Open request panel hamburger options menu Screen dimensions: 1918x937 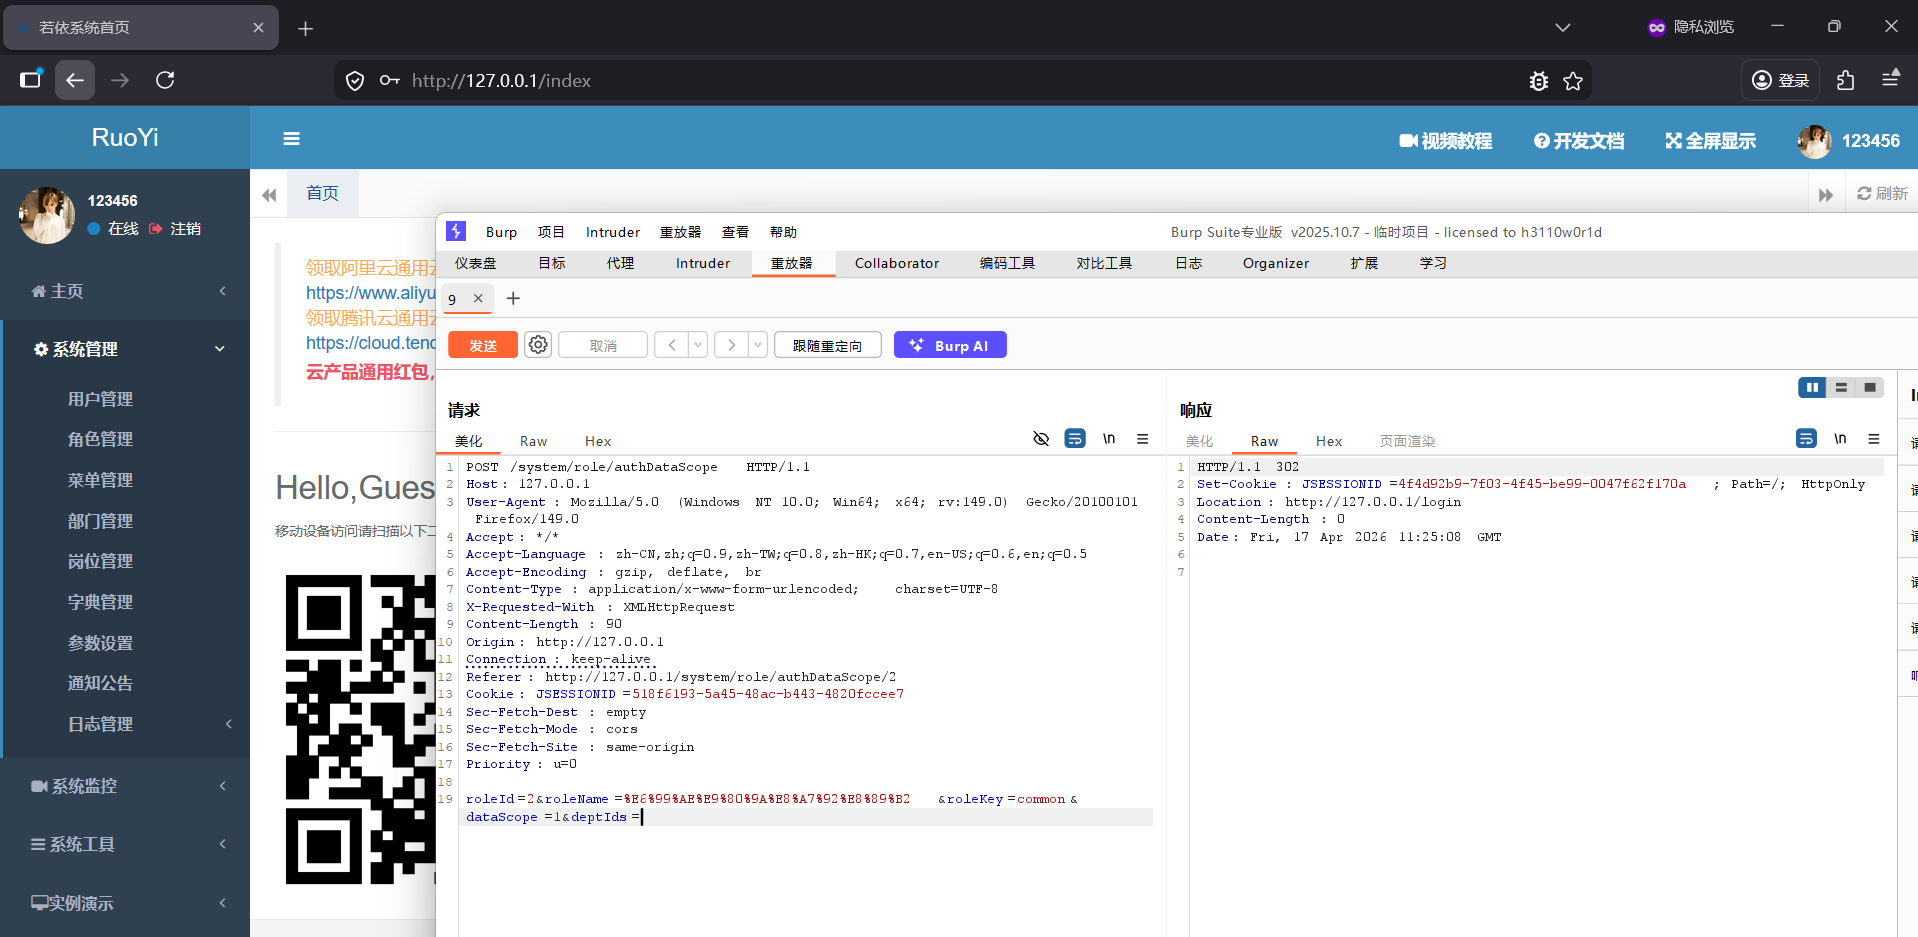[1142, 438]
